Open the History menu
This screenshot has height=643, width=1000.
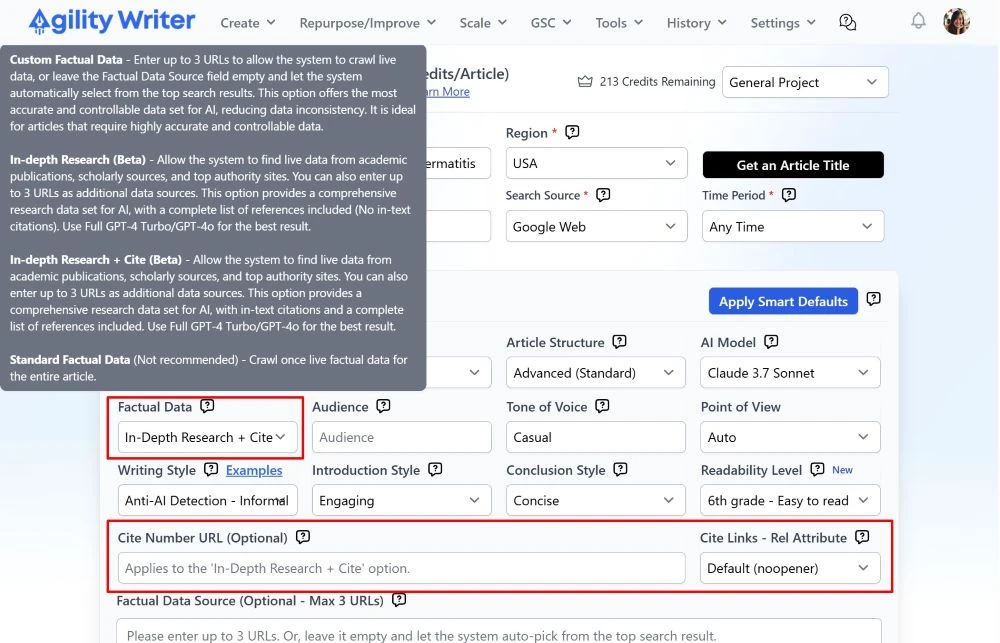point(696,23)
